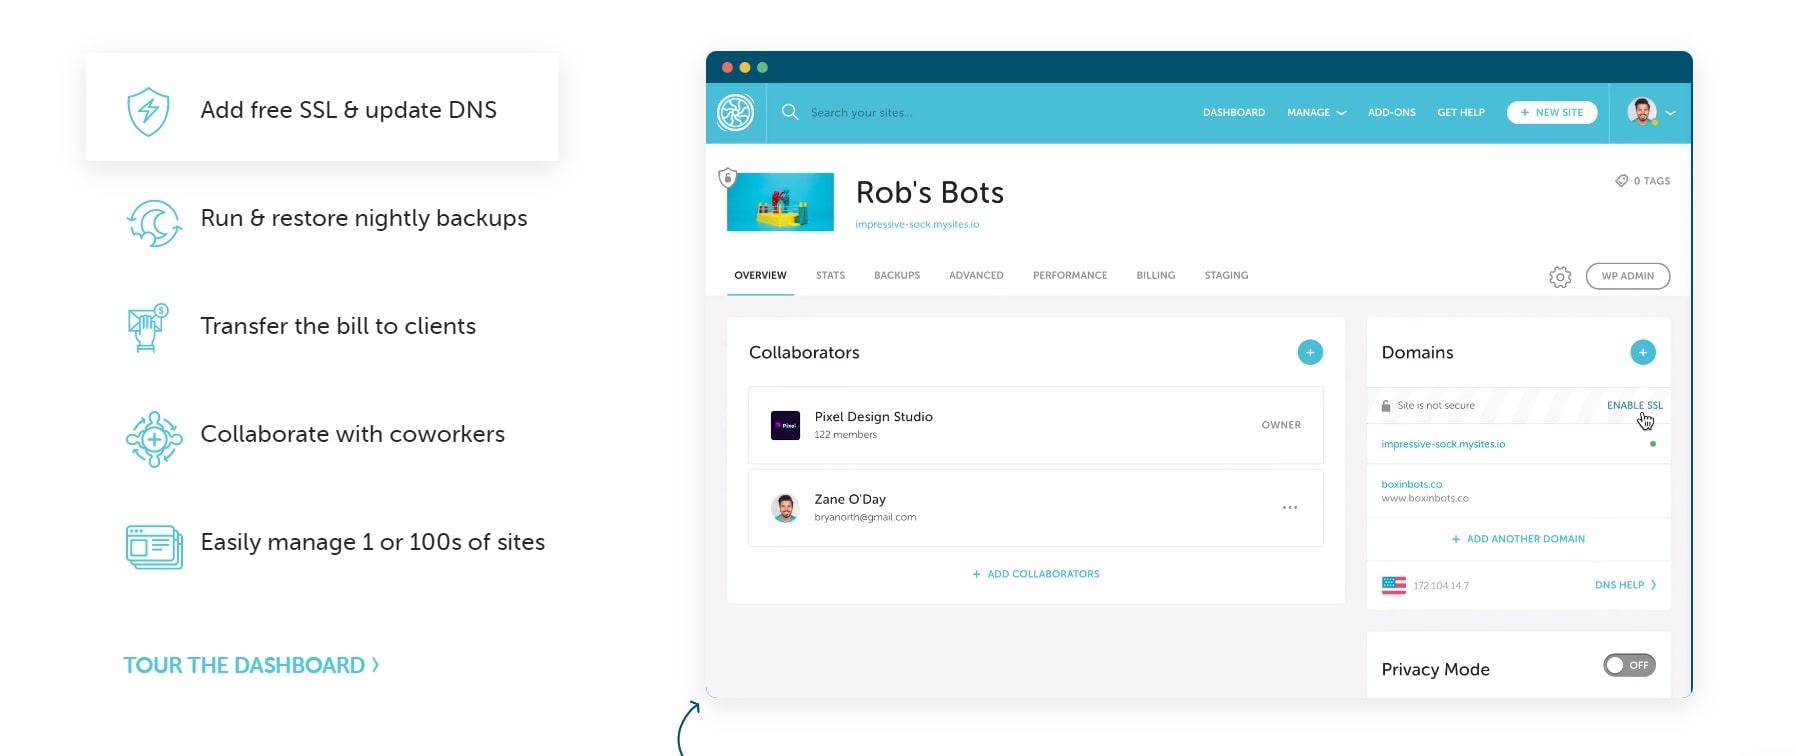Screen dimensions: 1796x756
Task: Select Add free SSL & update DNS card
Action: [x=322, y=107]
